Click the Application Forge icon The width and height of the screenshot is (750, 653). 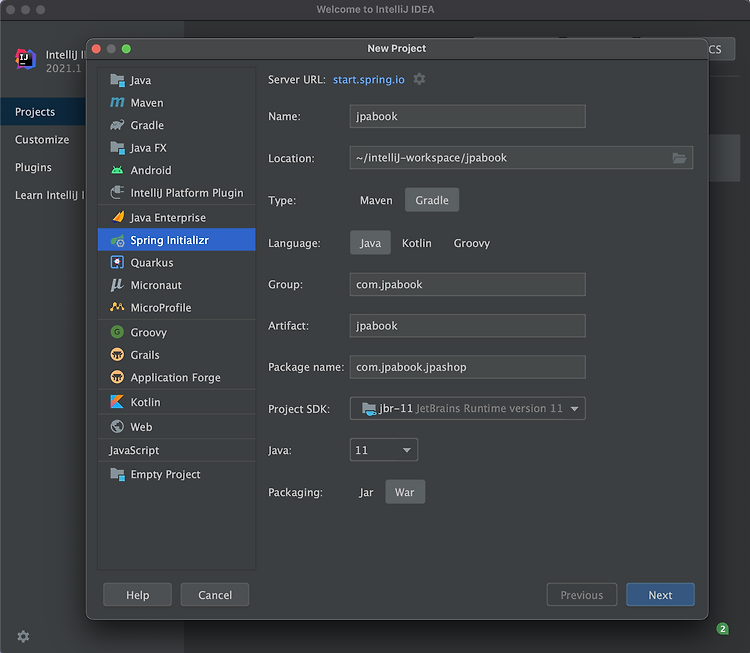tap(117, 377)
